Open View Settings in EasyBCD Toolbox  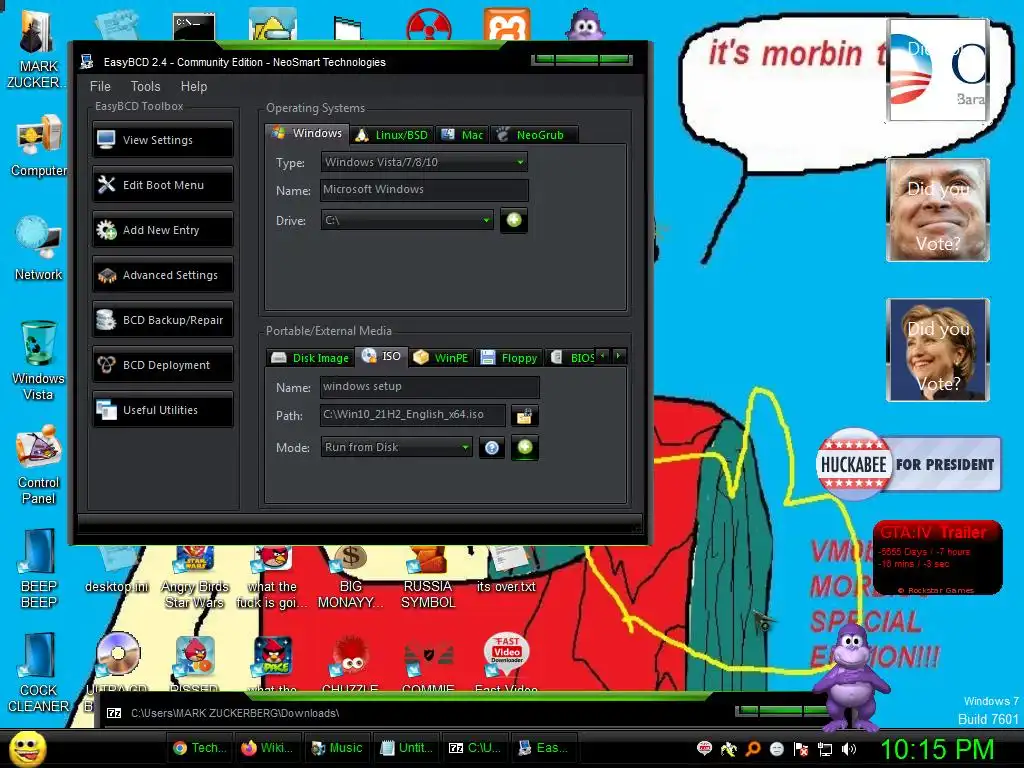163,140
